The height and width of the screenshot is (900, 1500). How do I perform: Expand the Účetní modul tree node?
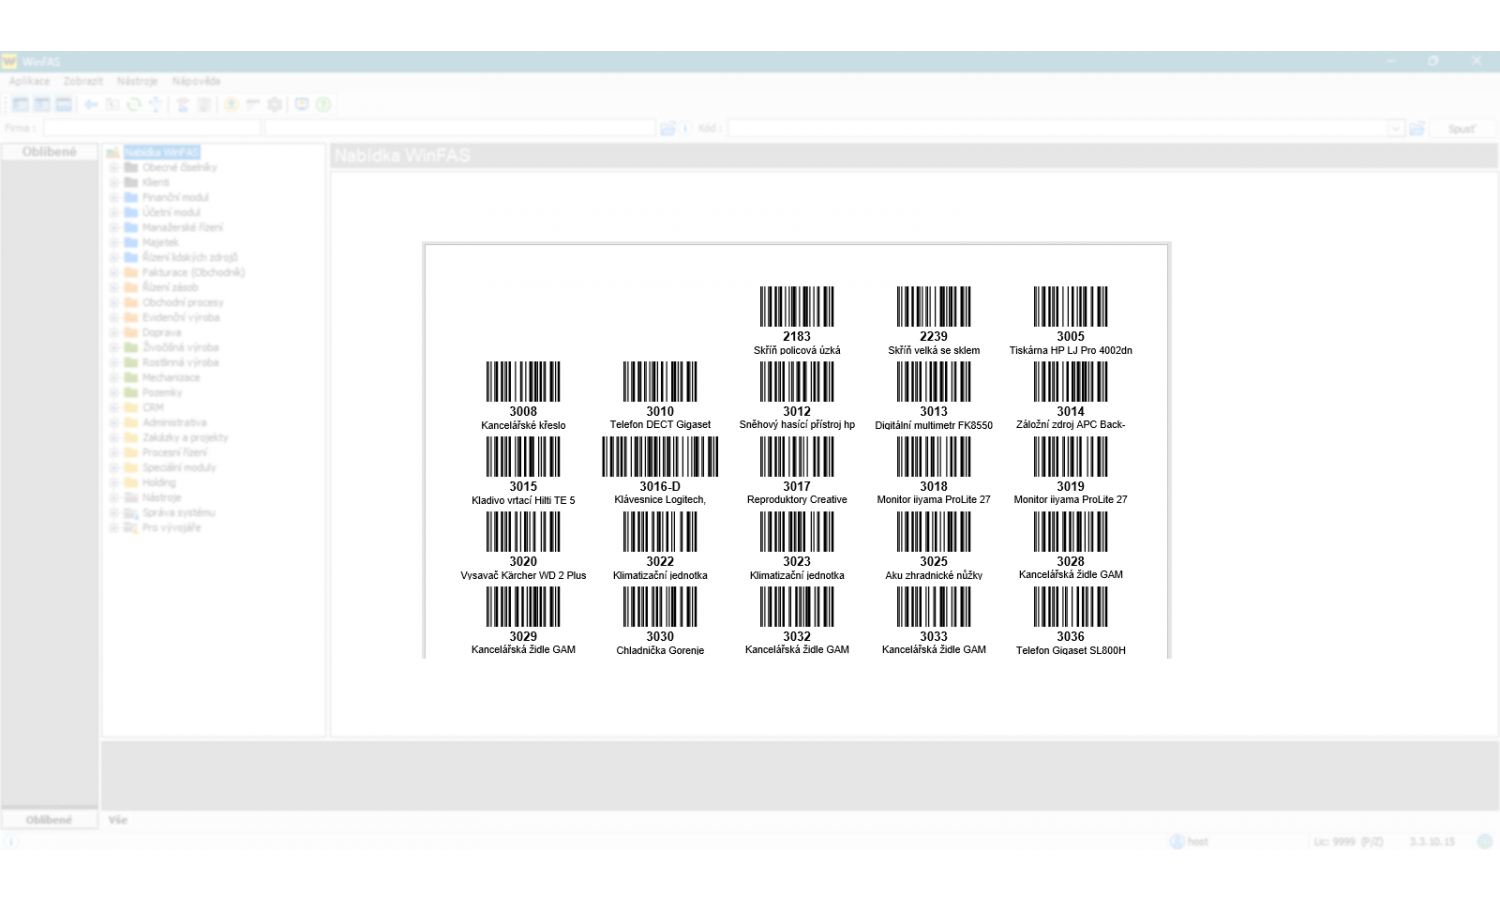(x=114, y=212)
